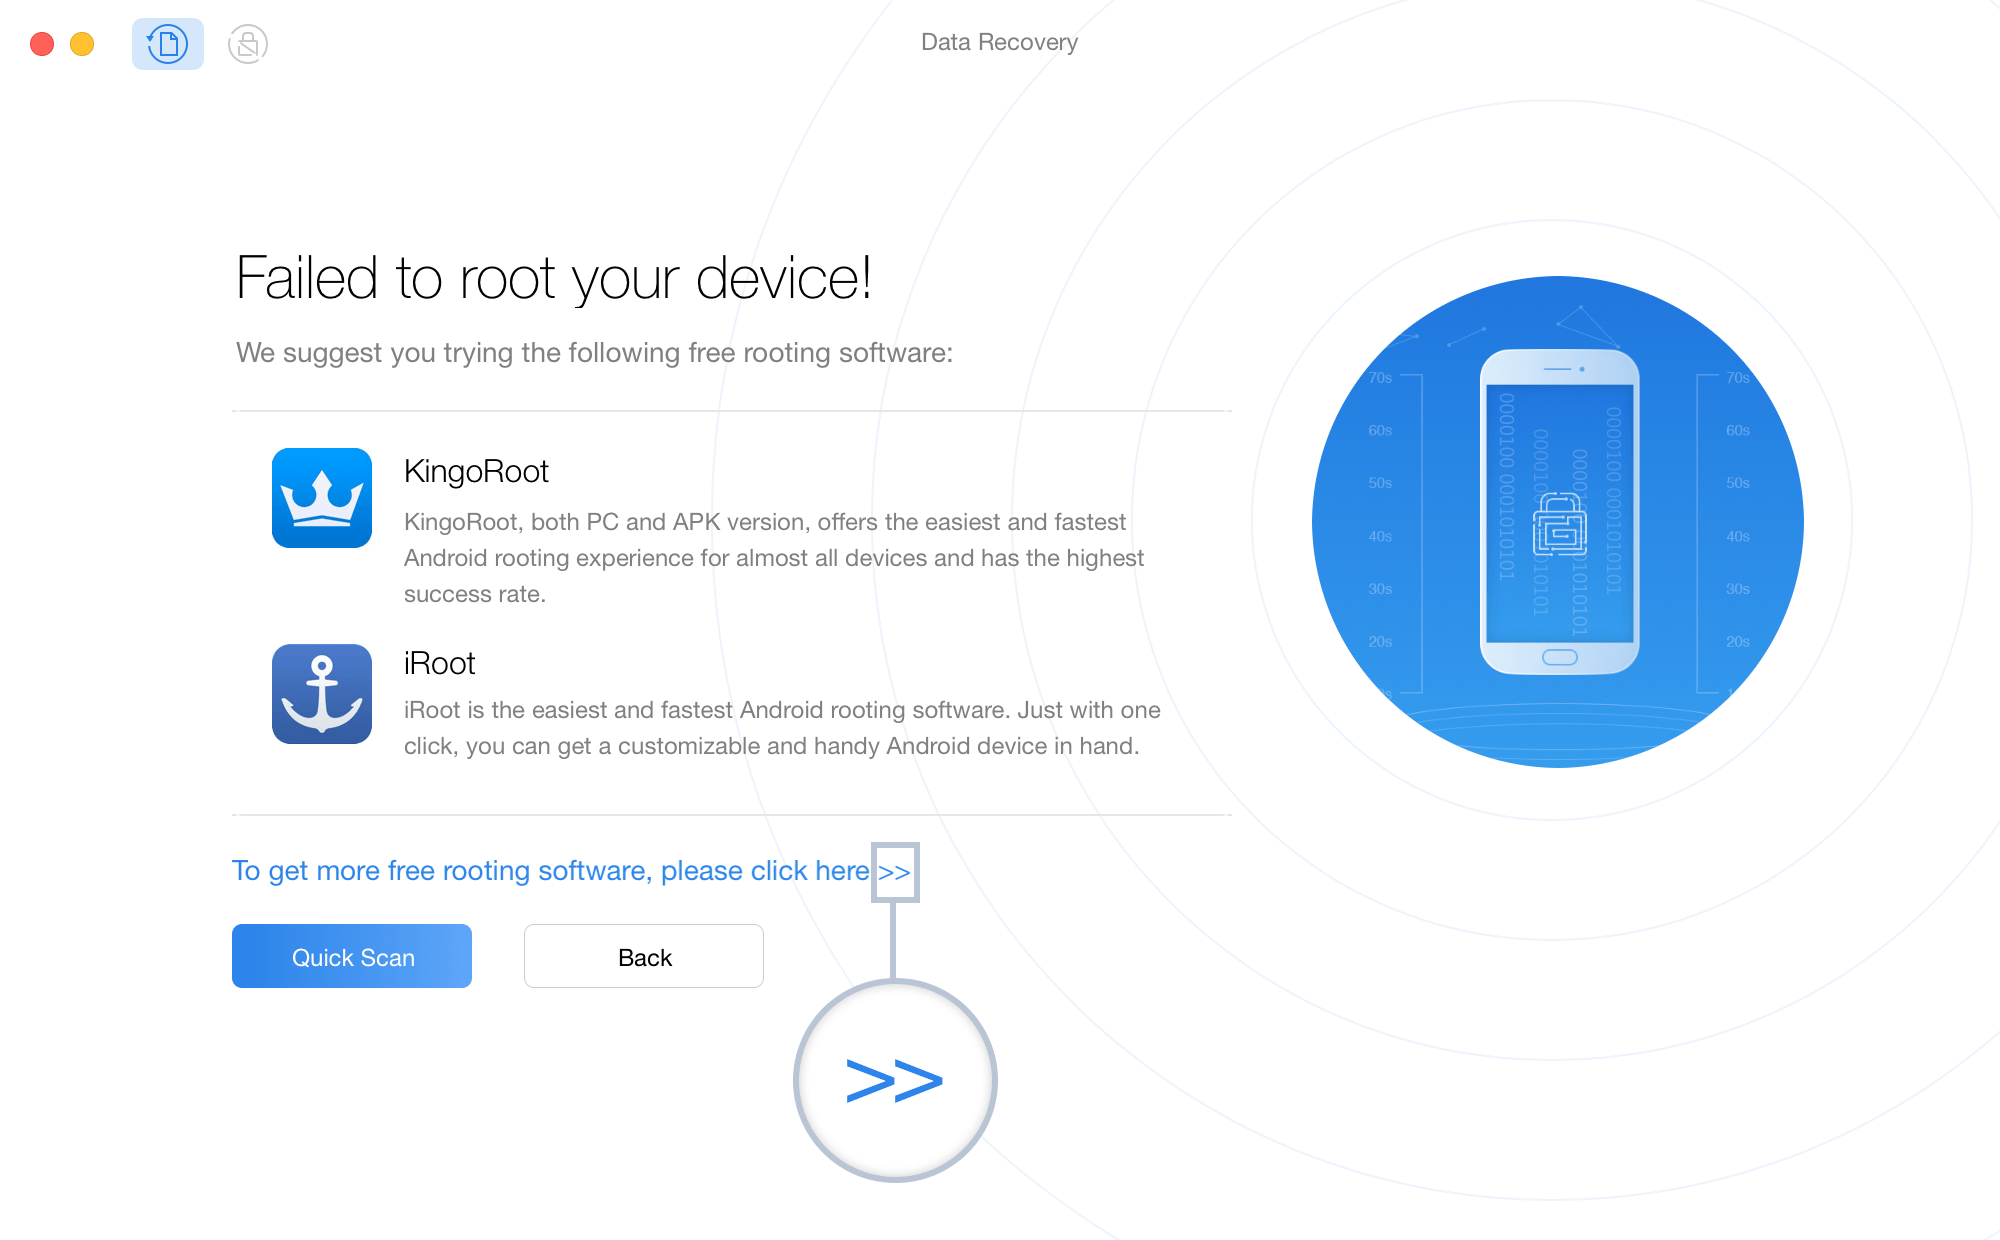Click the Data Recovery title in the header
This screenshot has width=2000, height=1240.
click(999, 42)
